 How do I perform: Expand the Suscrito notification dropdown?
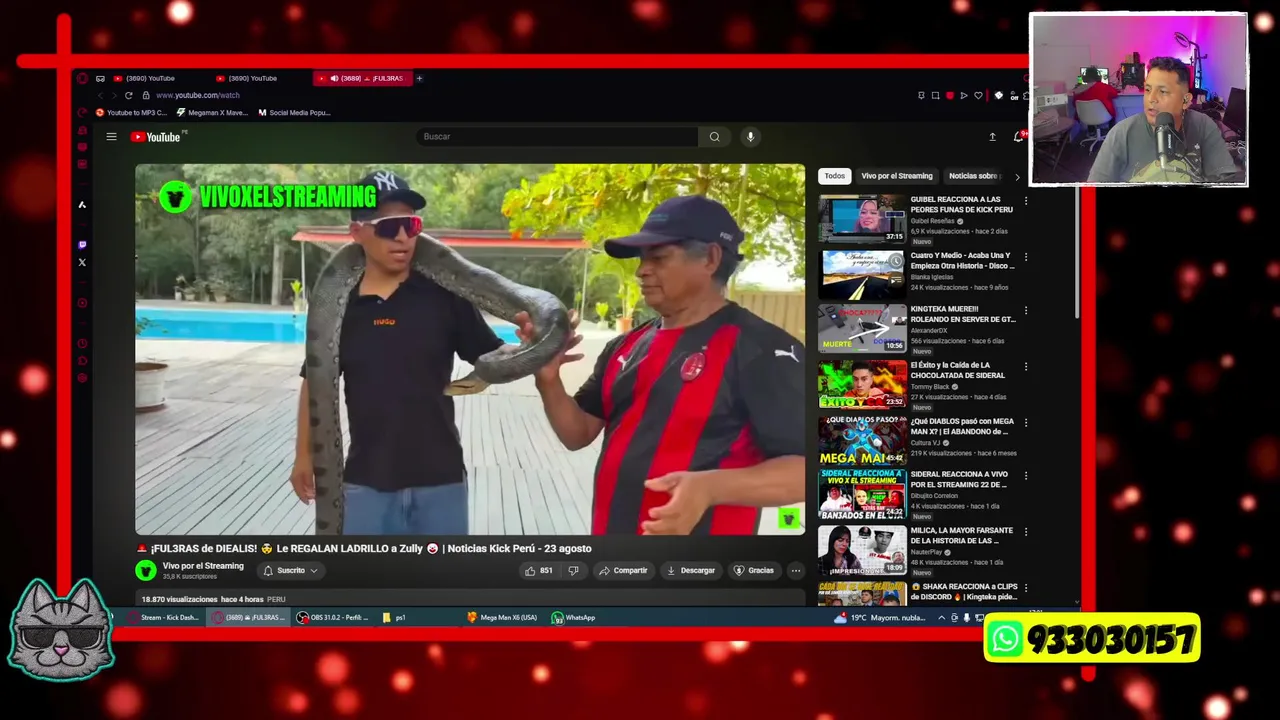point(291,571)
